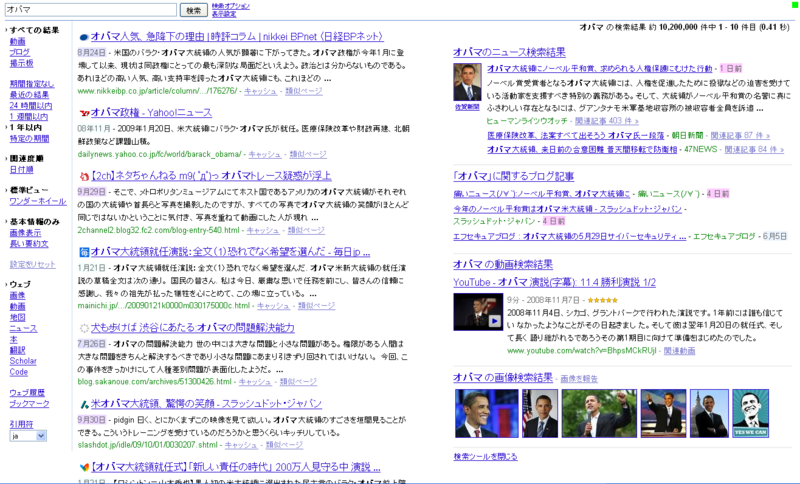
Task: Open 米オバマ大統領、驚愕の笑顔 result title
Action: 206,404
